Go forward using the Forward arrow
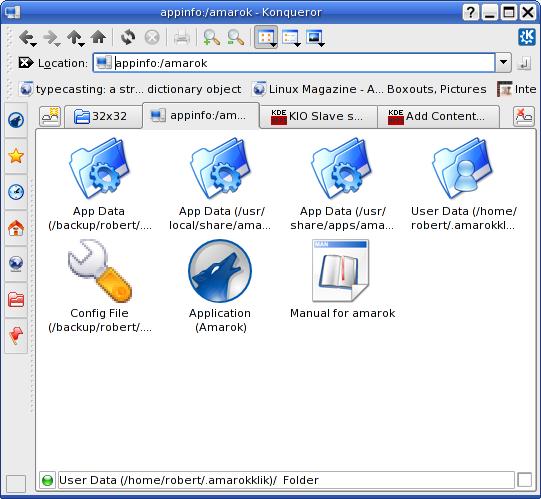Screen dimensions: 541x499 pos(50,37)
